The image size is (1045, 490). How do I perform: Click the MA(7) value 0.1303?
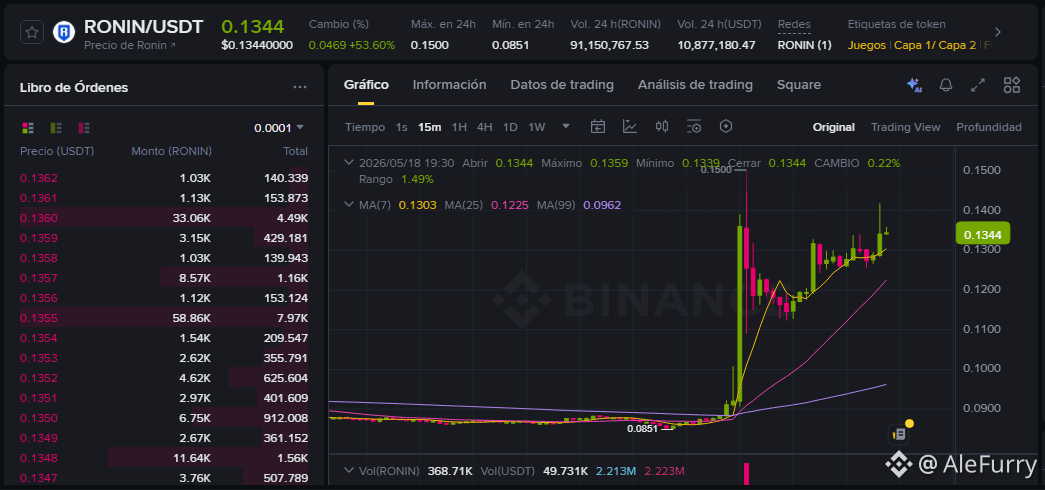point(417,205)
